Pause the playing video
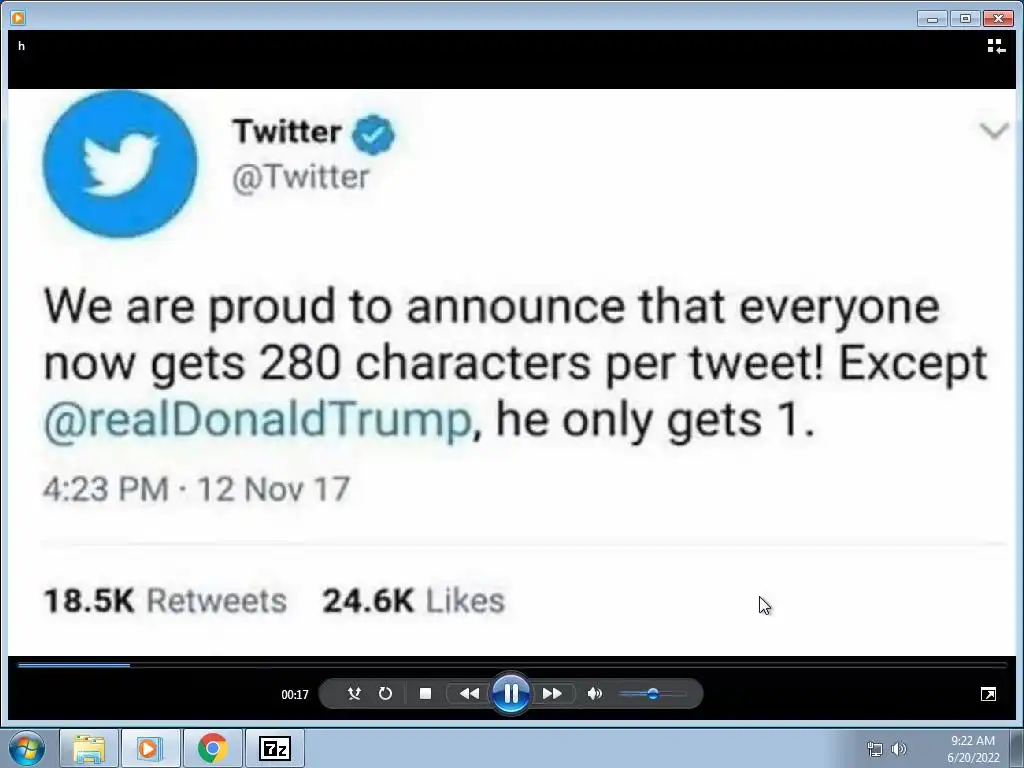1024x768 pixels. pos(511,693)
